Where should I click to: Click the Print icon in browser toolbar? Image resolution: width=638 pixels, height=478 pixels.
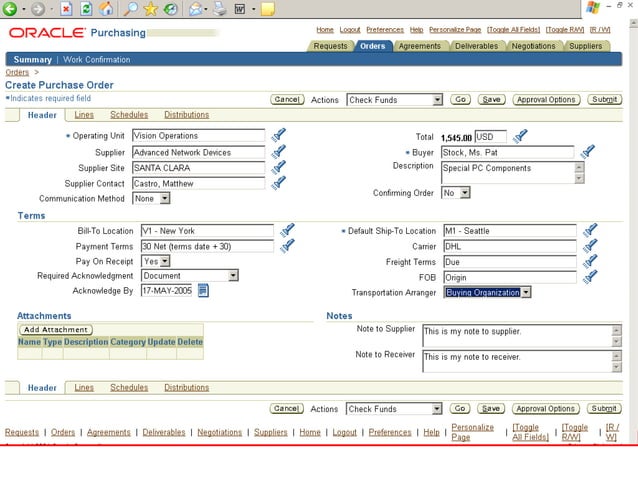(x=218, y=9)
